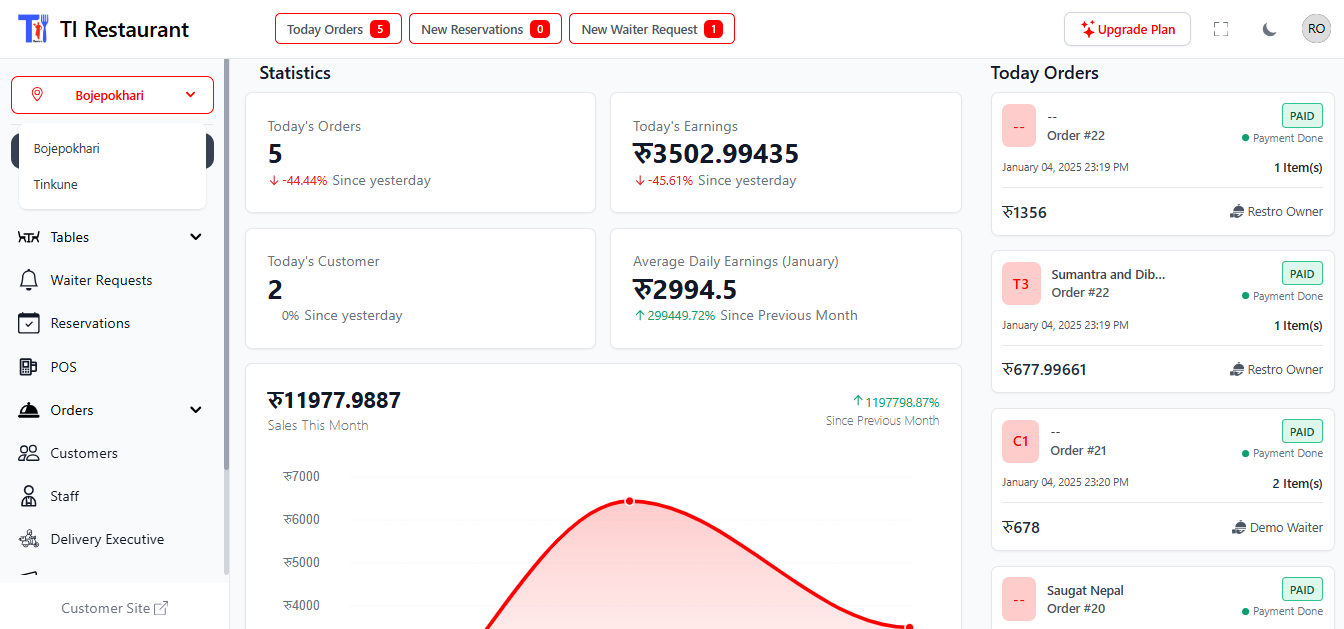Open the RO user avatar menu
This screenshot has height=629, width=1344.
[x=1316, y=29]
